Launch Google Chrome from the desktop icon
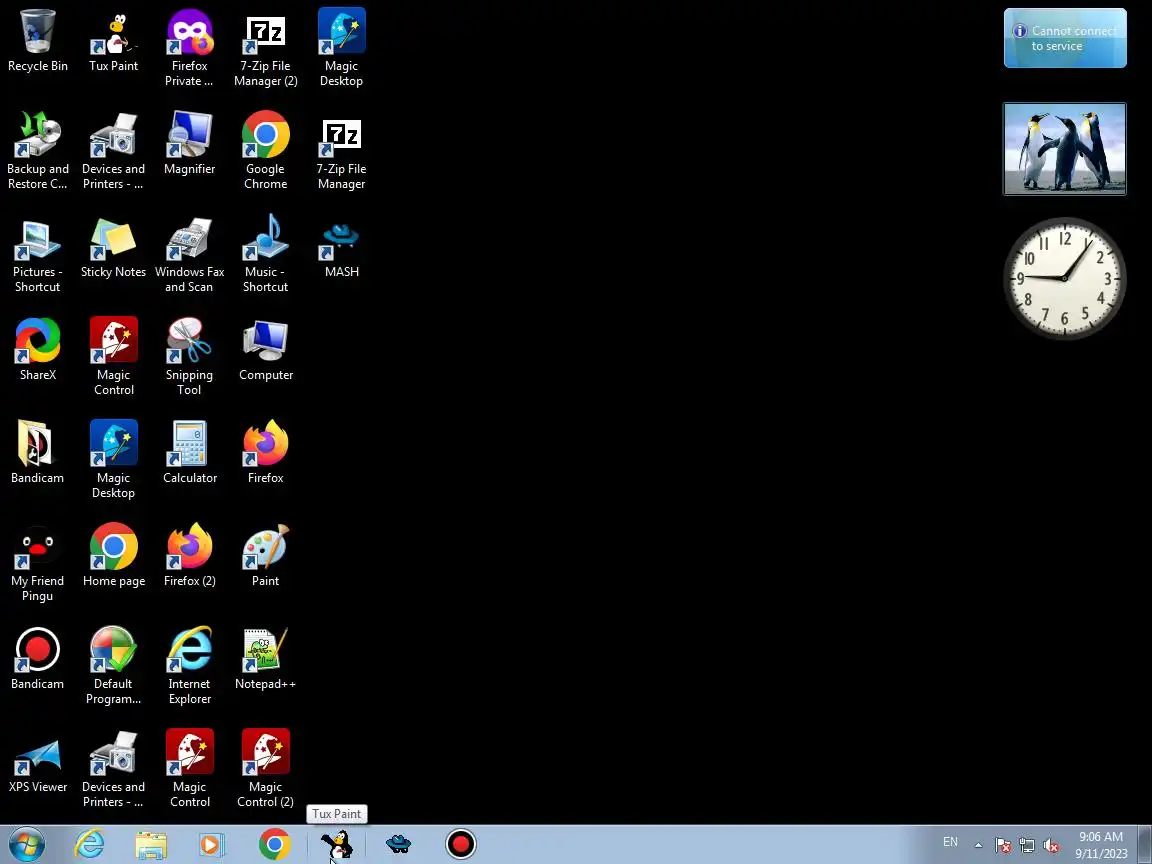Viewport: 1152px width, 864px height. [x=265, y=151]
